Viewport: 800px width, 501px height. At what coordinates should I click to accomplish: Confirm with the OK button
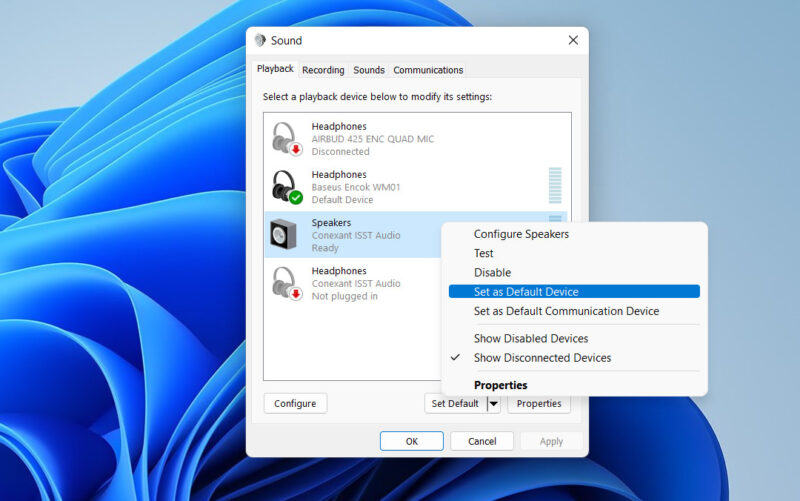pos(411,441)
